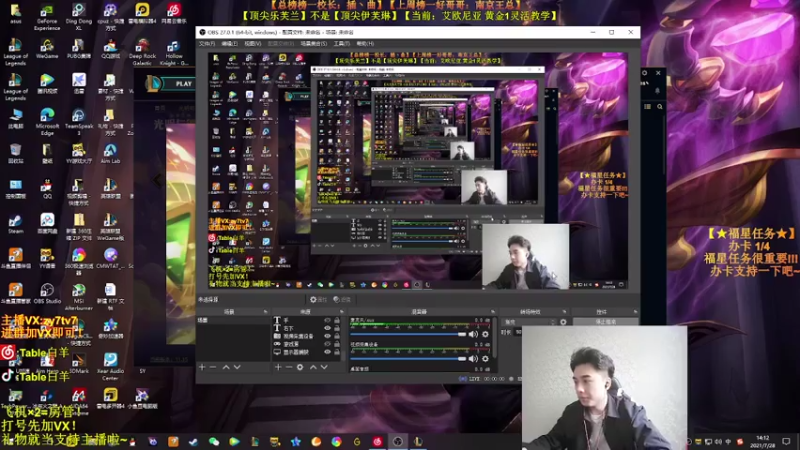Select the GeForce Experience desktop icon
The height and width of the screenshot is (450, 800).
coord(47,17)
